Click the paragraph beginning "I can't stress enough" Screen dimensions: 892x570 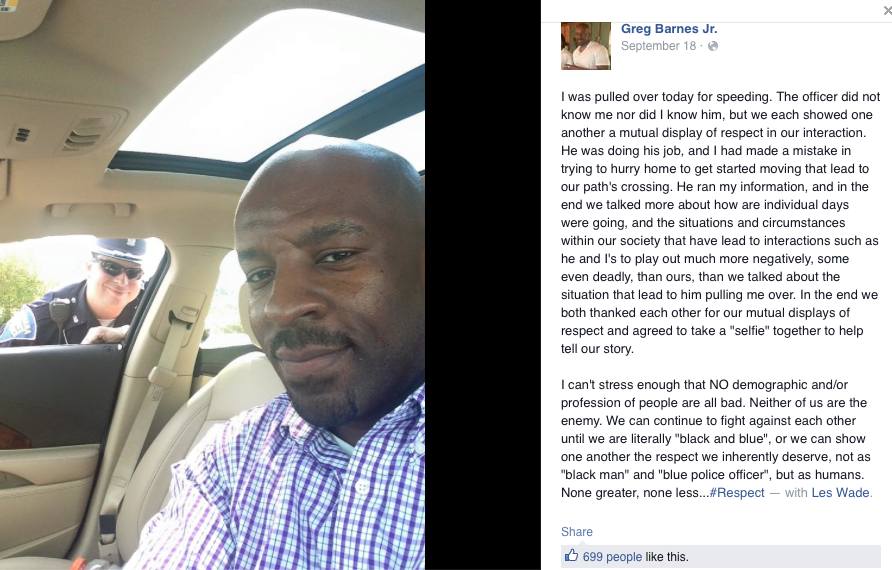[x=716, y=439]
